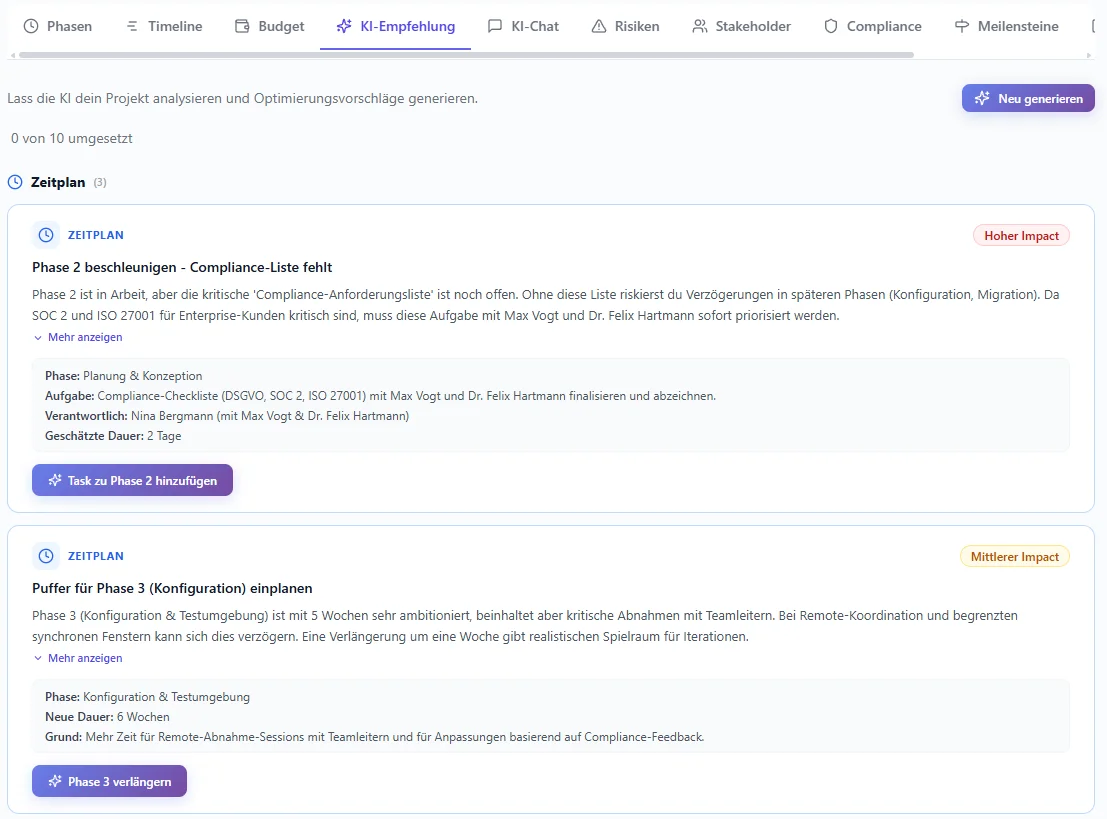Click the Zeitplan section heading clock icon
This screenshot has height=819, width=1107.
click(x=15, y=182)
